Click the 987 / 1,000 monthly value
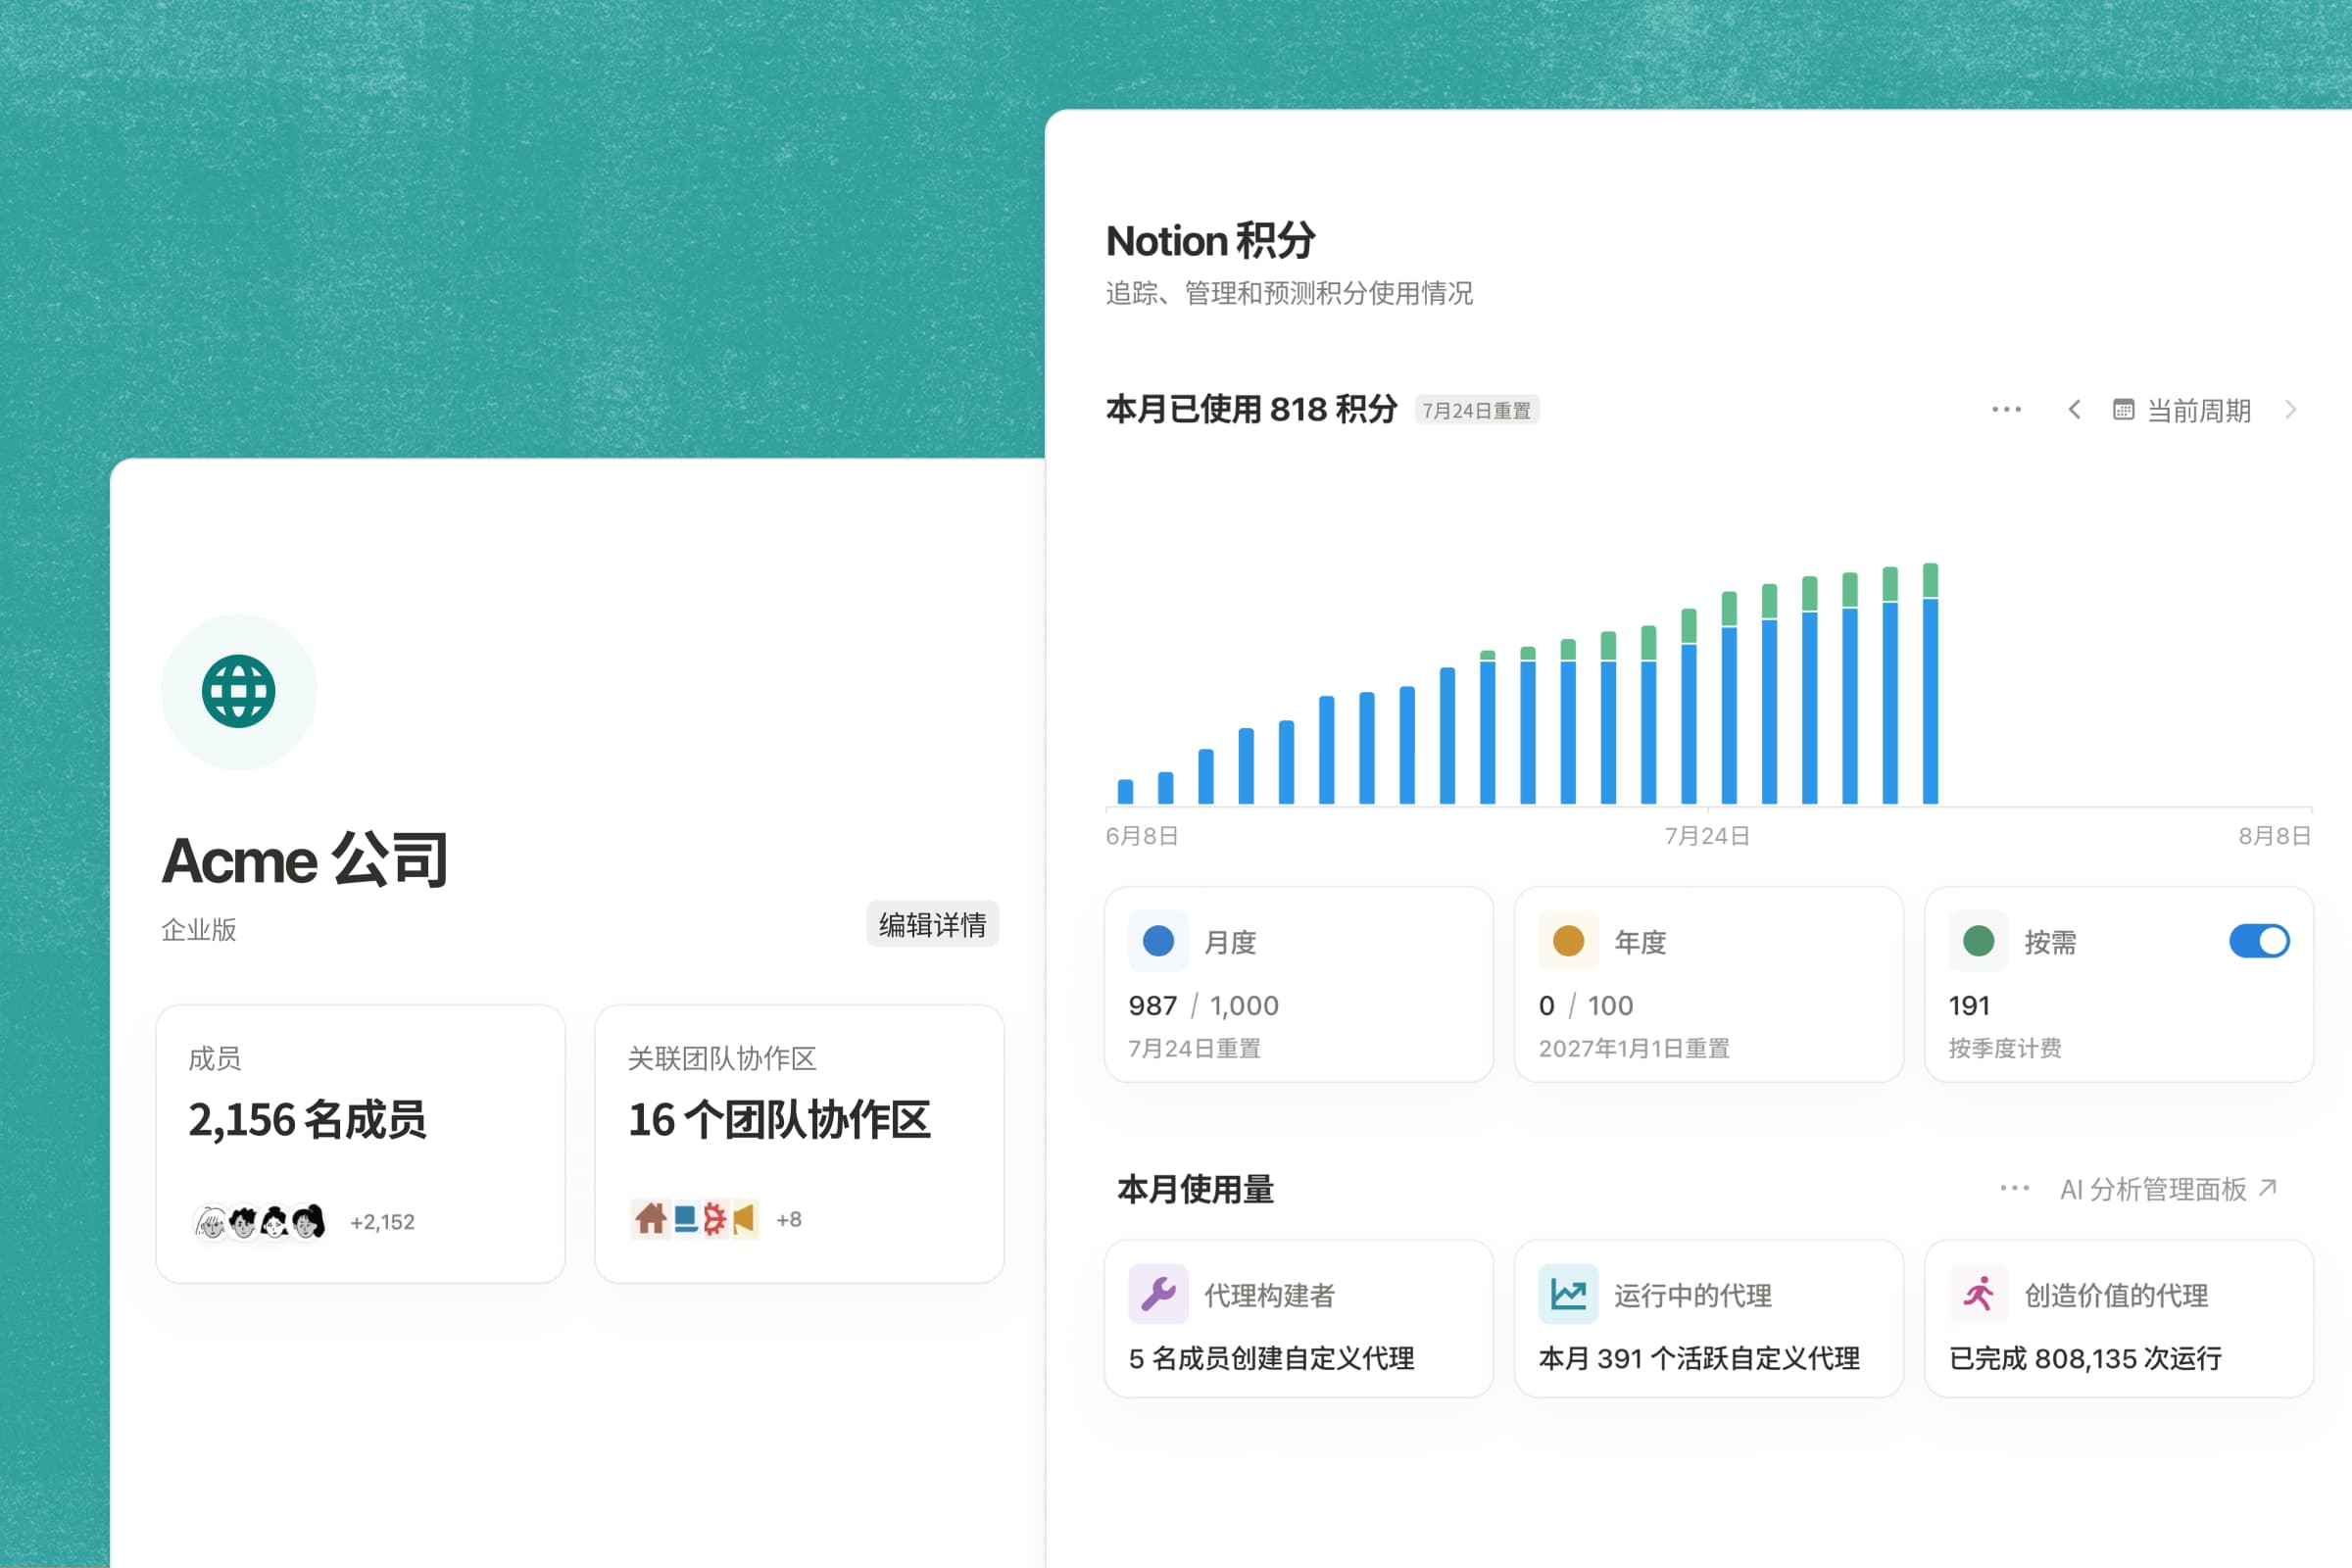Screen dimensions: 2352x1568 [x=1203, y=1005]
